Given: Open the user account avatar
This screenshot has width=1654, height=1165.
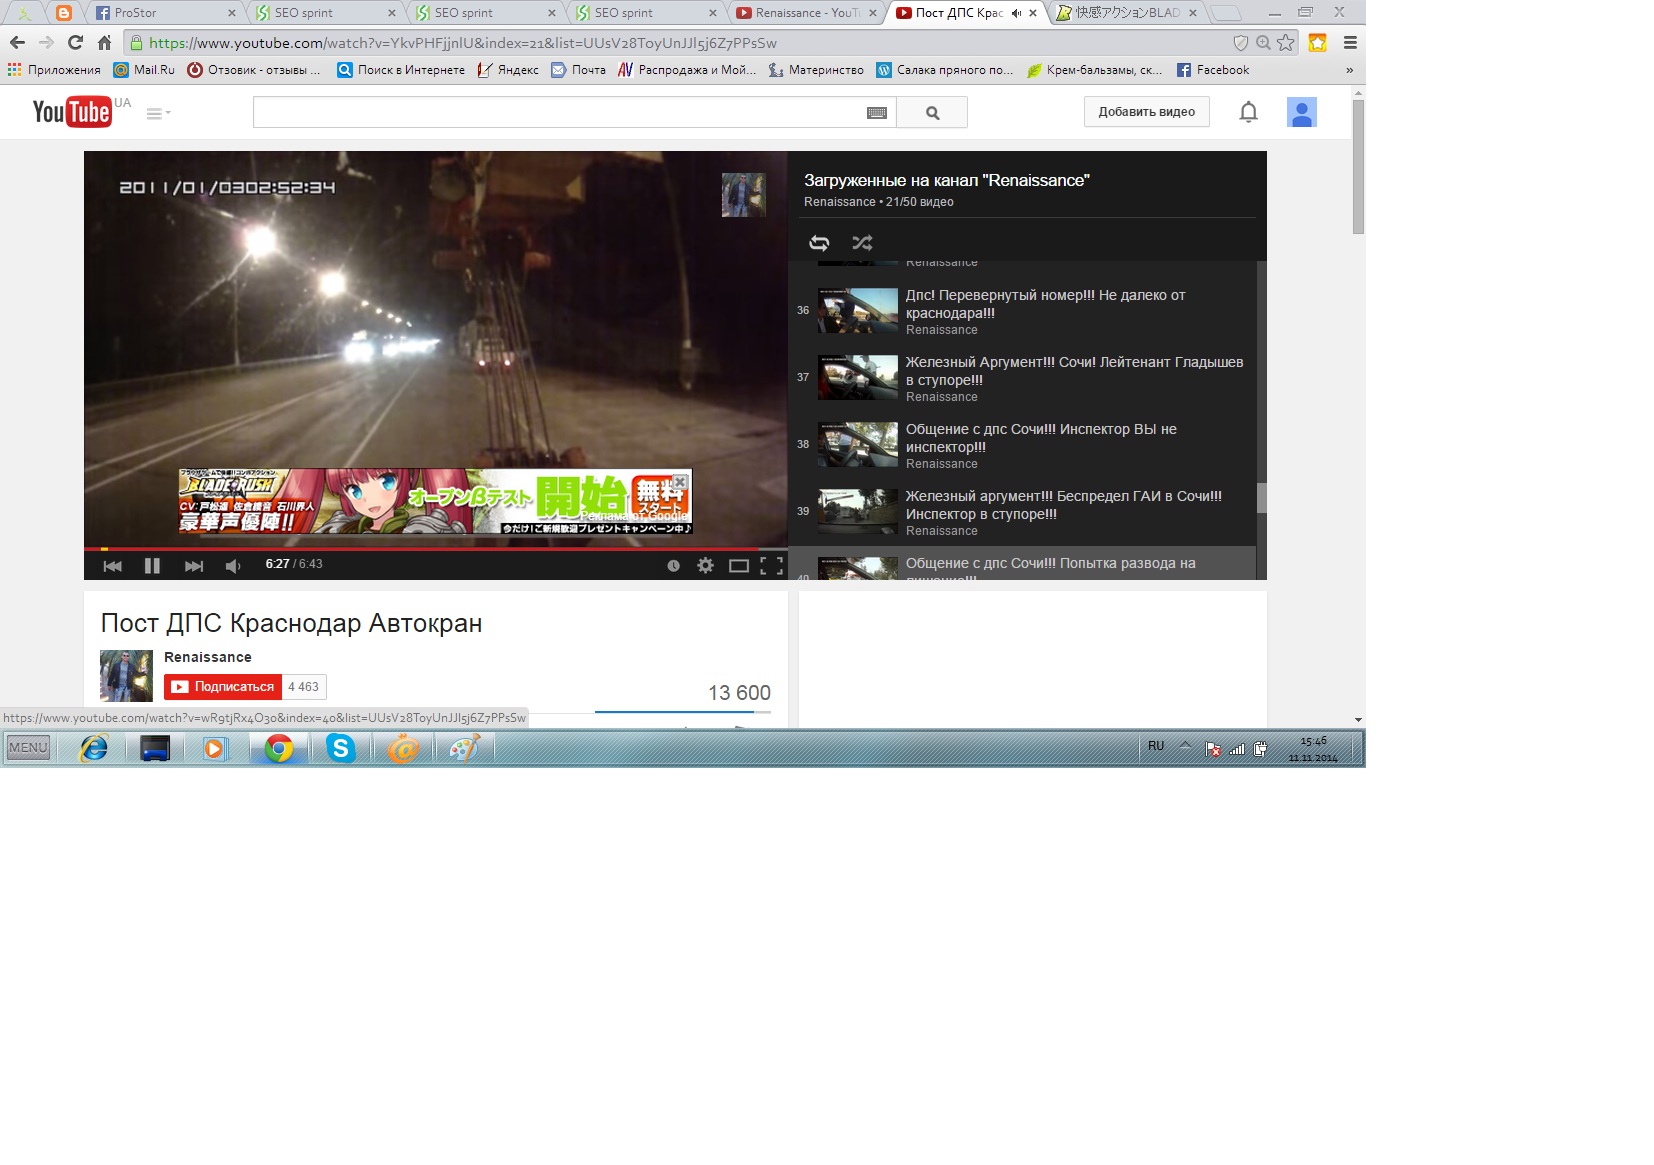Looking at the screenshot, I should click(x=1301, y=112).
